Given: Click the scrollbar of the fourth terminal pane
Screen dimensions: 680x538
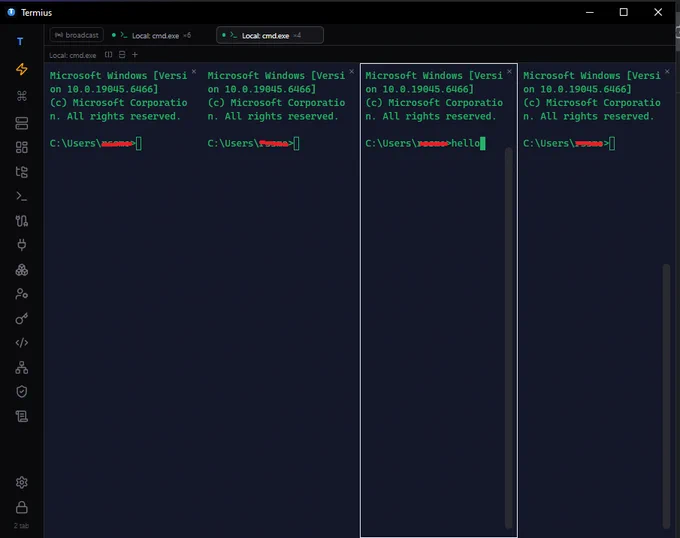Looking at the screenshot, I should click(x=667, y=396).
